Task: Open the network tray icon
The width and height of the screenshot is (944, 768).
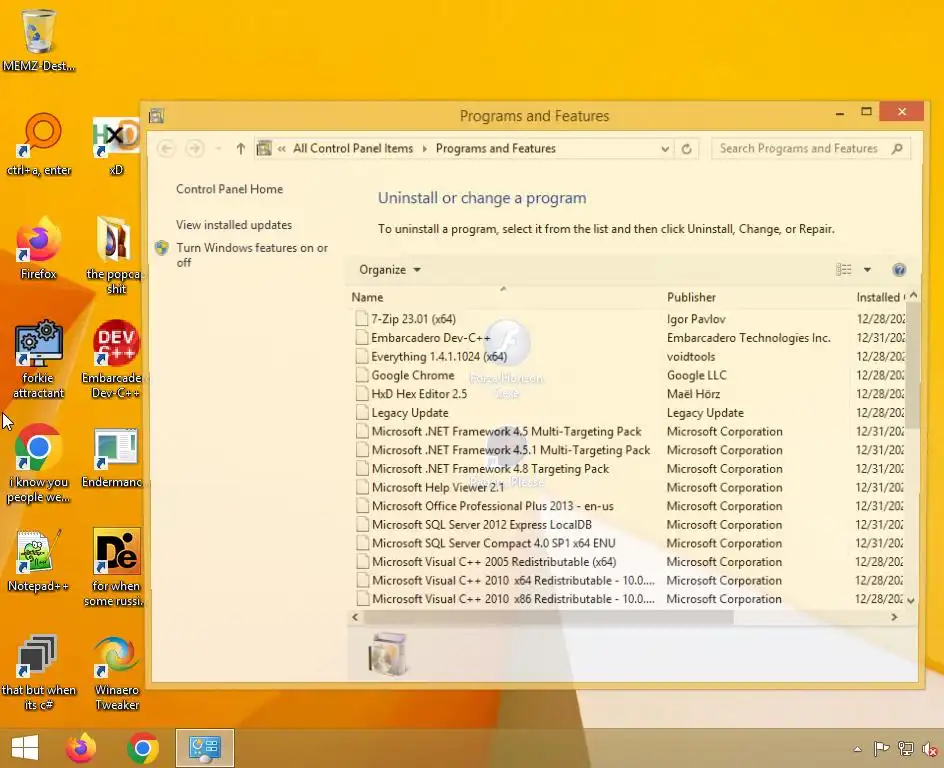Action: tap(905, 749)
